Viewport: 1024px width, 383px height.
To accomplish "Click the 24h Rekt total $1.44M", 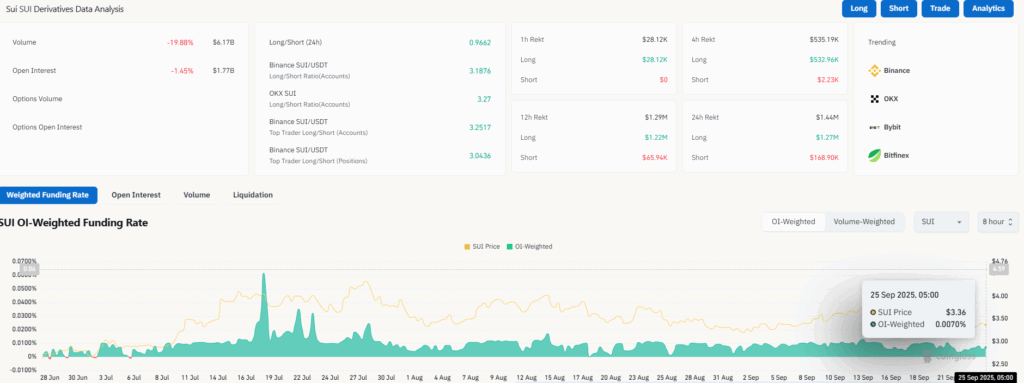I will (x=827, y=118).
